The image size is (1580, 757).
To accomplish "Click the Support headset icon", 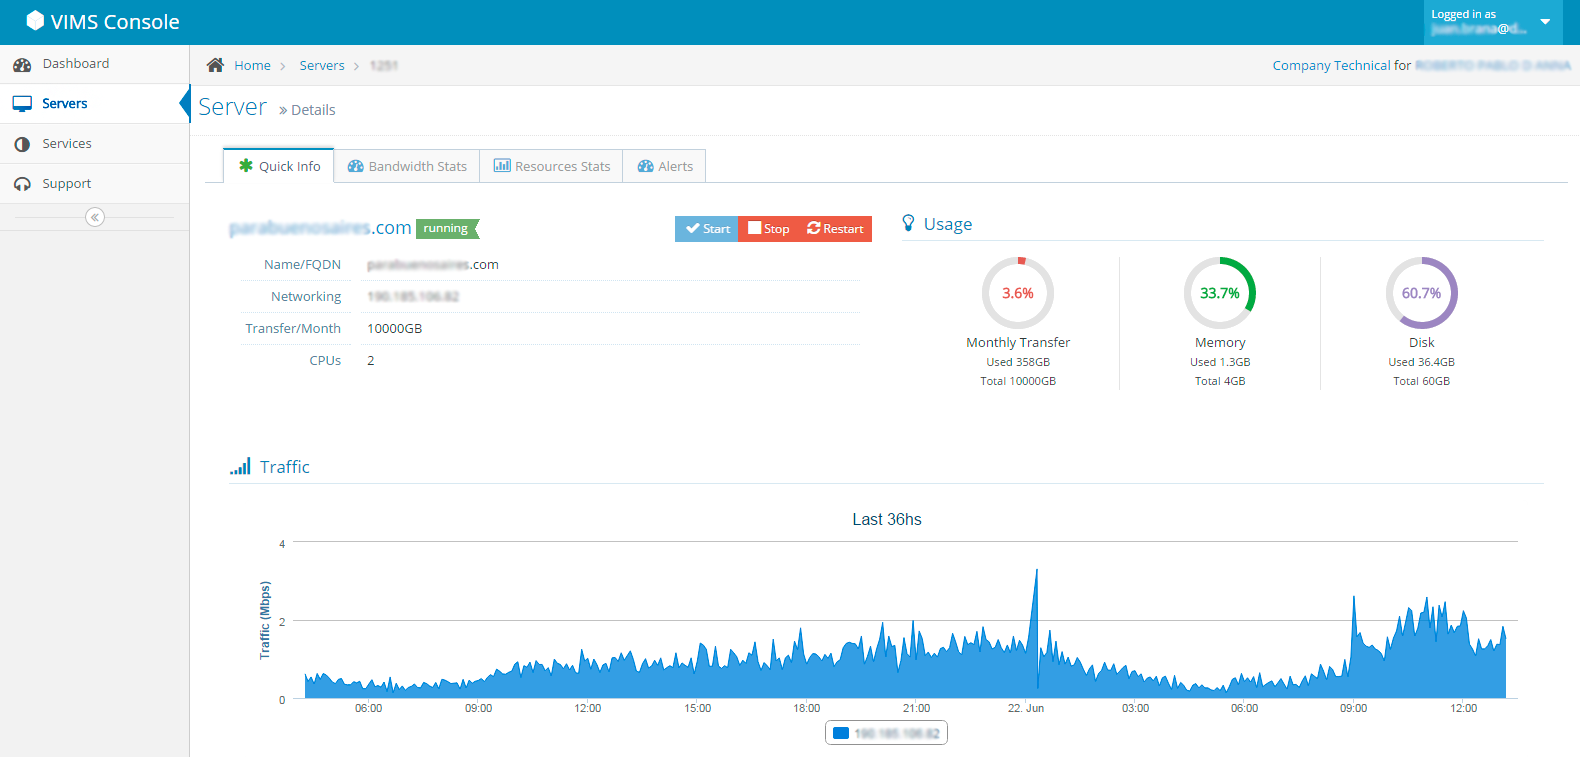I will (22, 184).
